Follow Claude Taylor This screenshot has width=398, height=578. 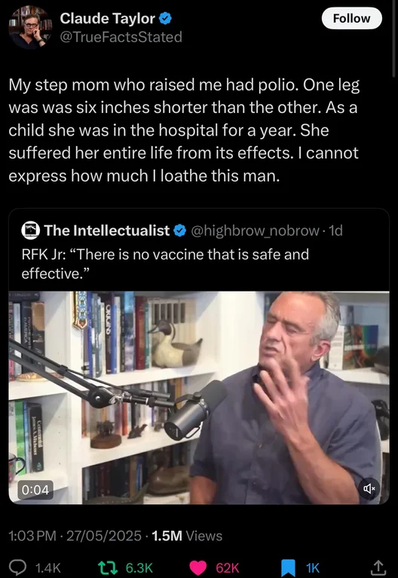pos(352,18)
